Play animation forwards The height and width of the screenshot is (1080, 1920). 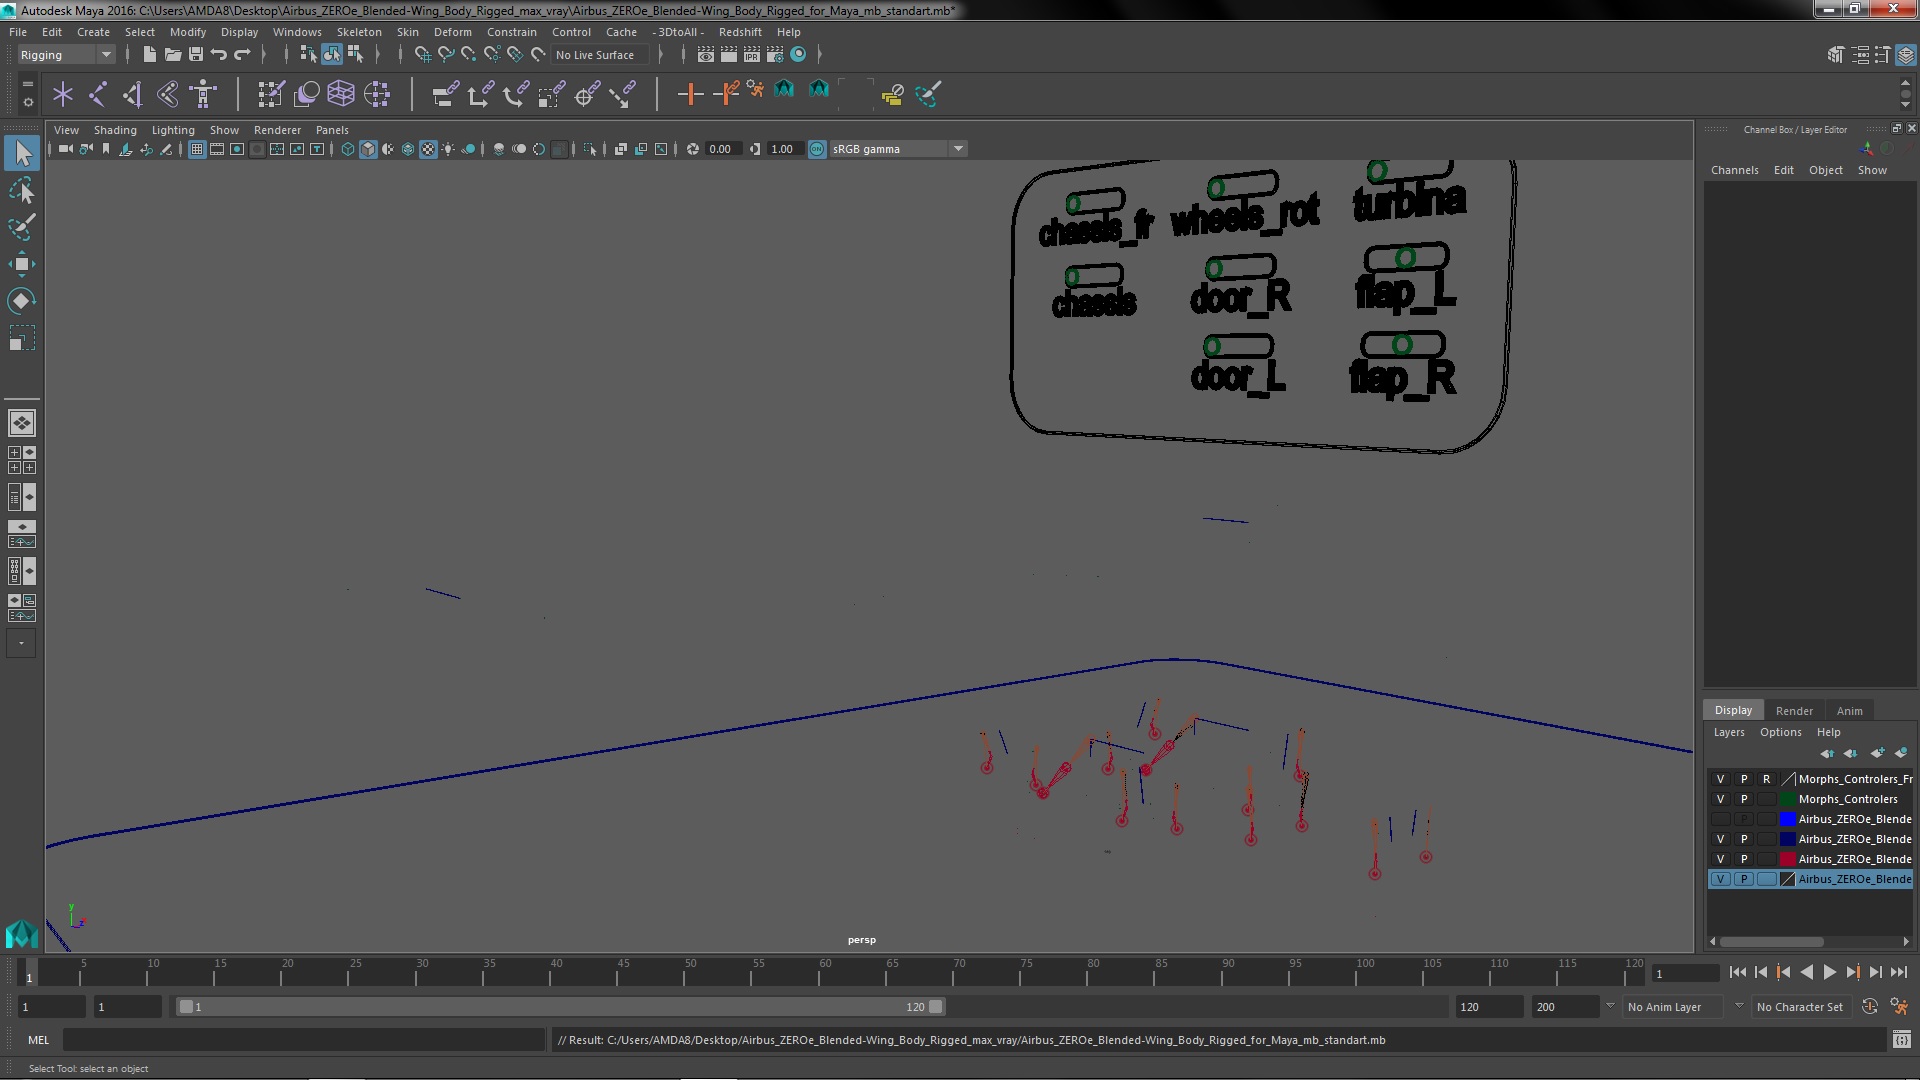[1829, 972]
